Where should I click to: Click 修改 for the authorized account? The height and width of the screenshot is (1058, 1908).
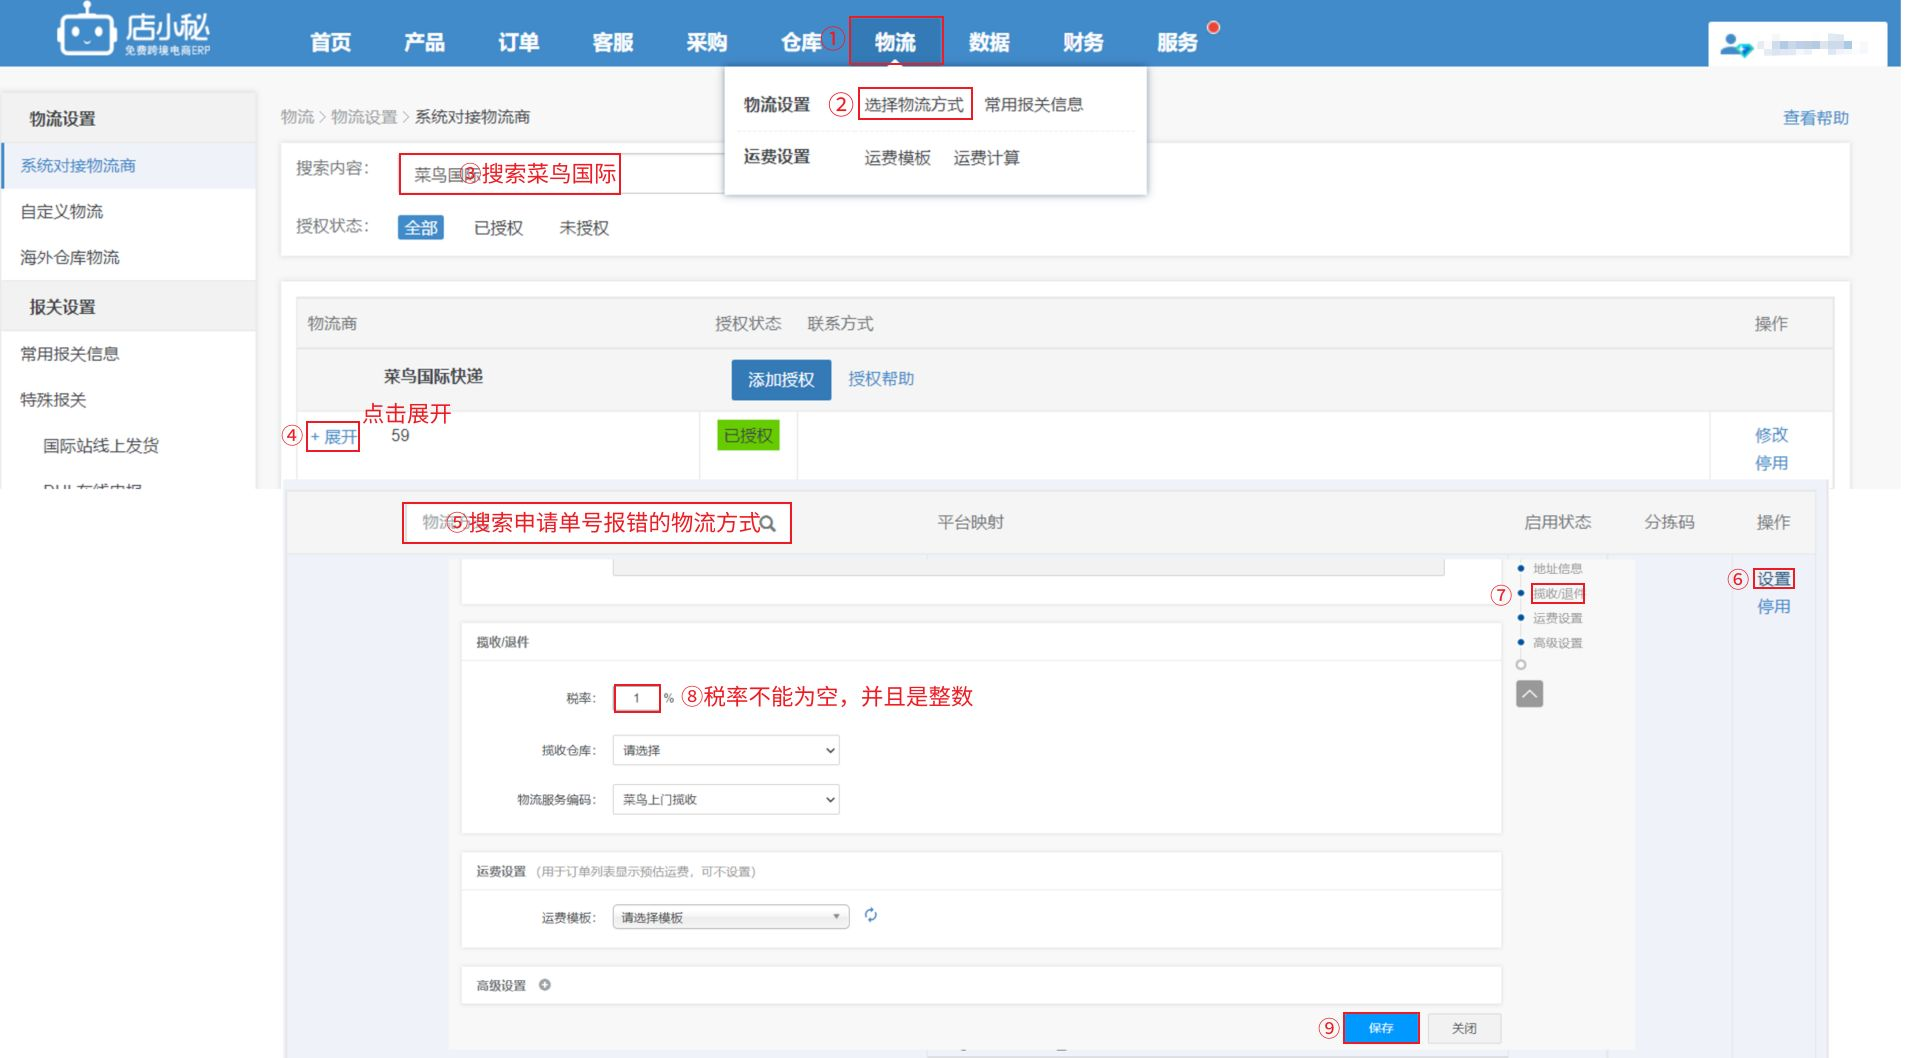(x=1771, y=434)
